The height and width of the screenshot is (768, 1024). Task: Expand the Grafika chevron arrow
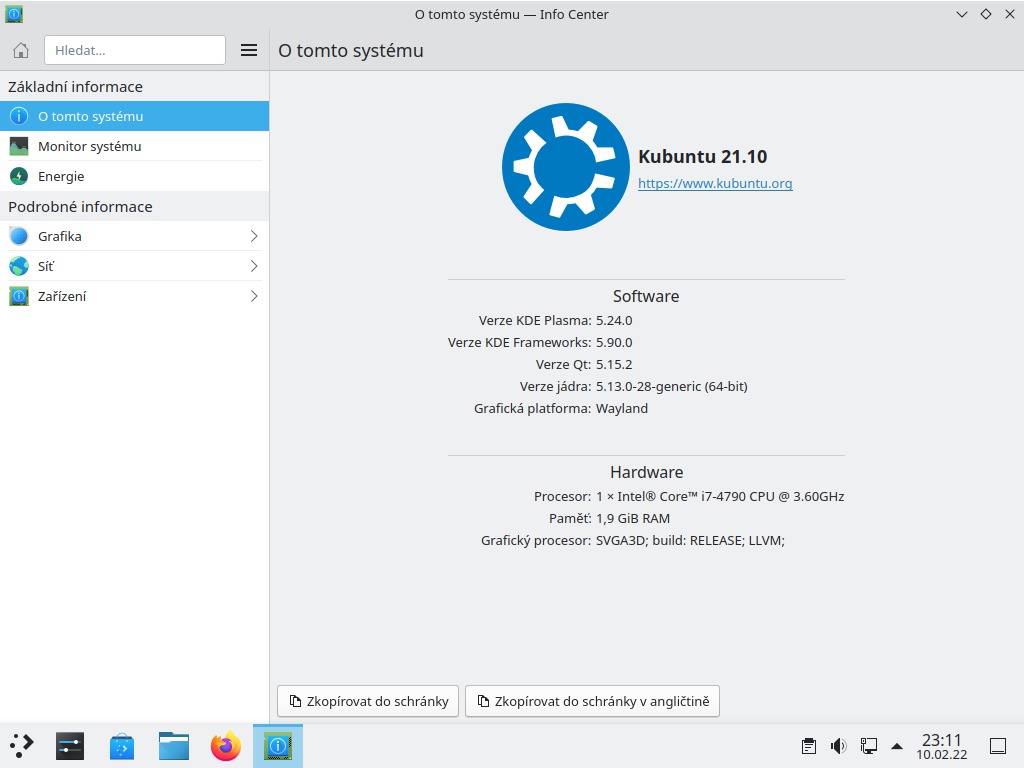point(254,236)
